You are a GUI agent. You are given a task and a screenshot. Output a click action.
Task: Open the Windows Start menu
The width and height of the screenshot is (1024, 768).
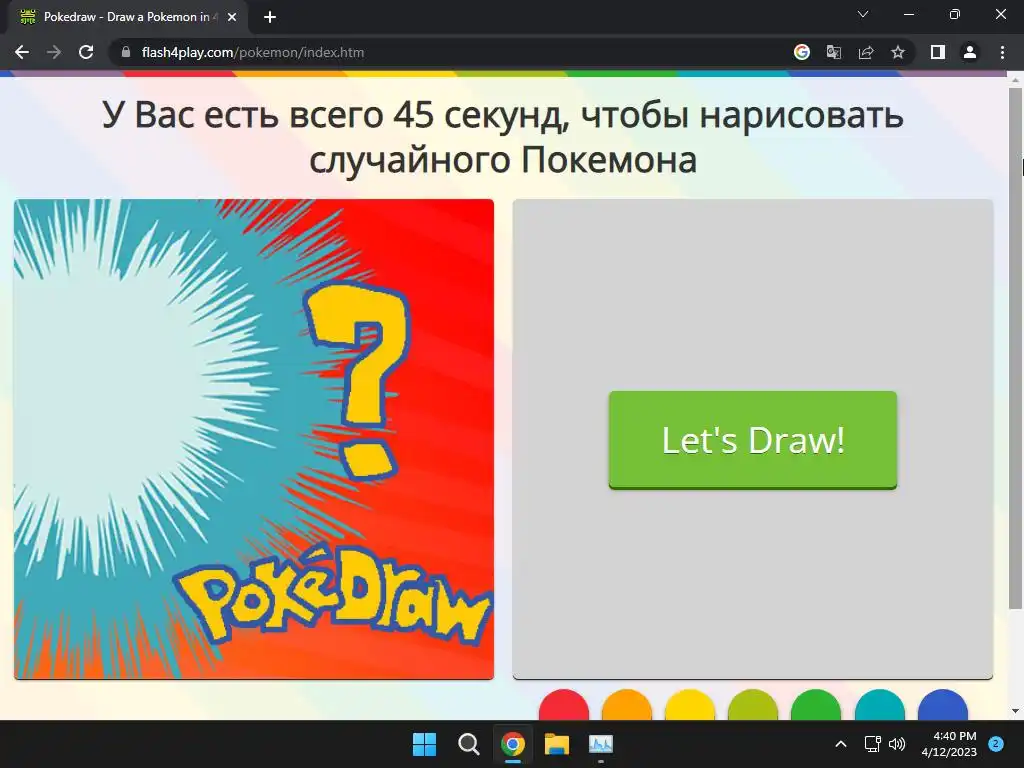click(x=424, y=744)
